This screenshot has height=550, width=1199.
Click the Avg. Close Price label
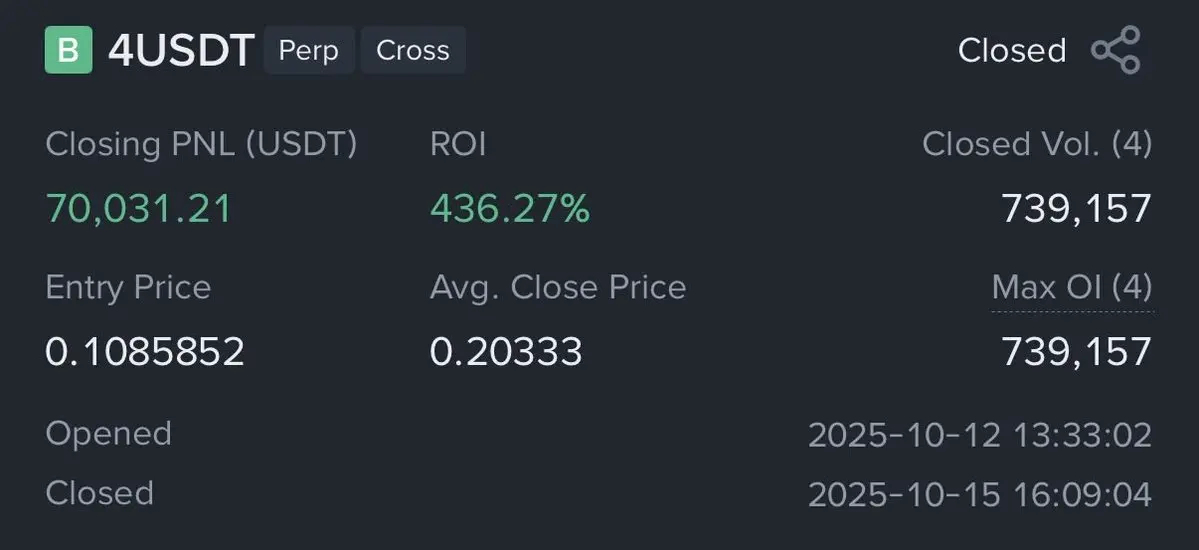557,288
